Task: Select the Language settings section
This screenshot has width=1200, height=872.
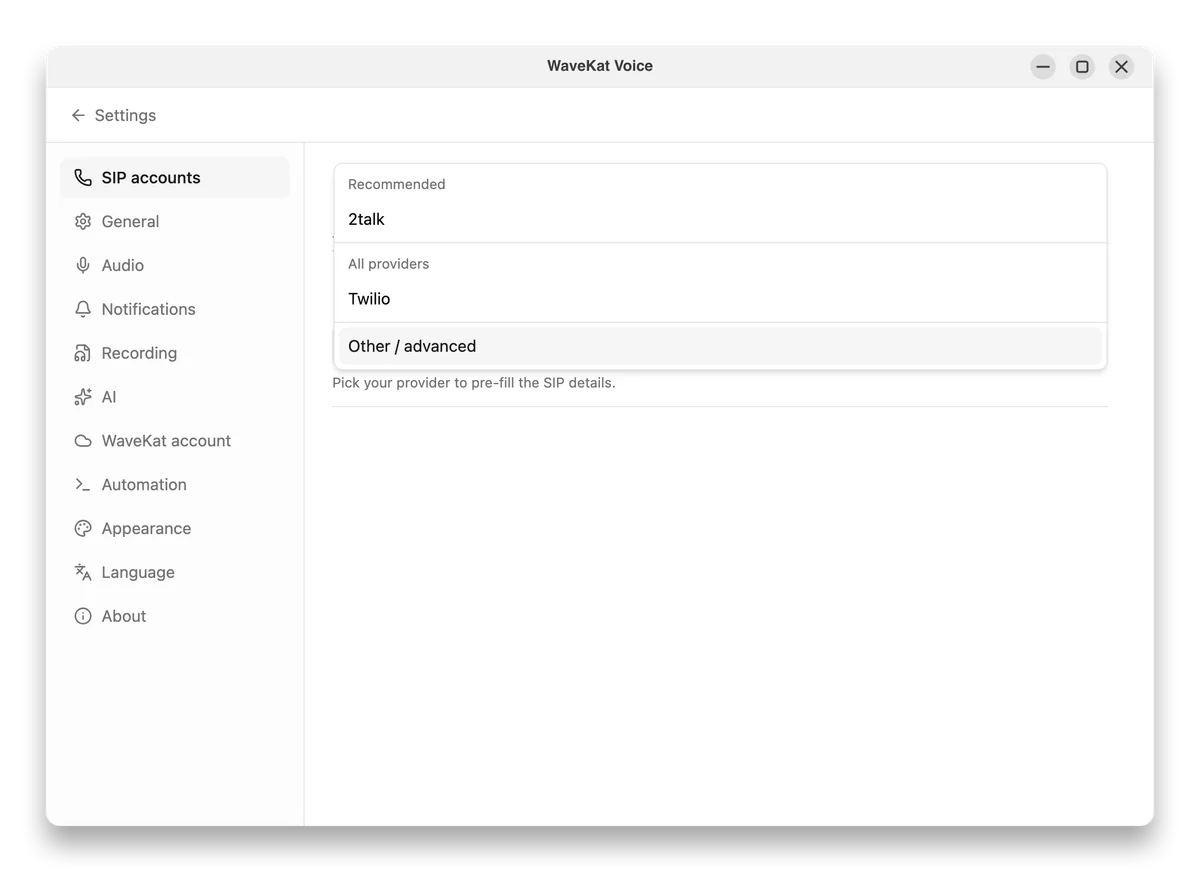Action: [x=175, y=573]
